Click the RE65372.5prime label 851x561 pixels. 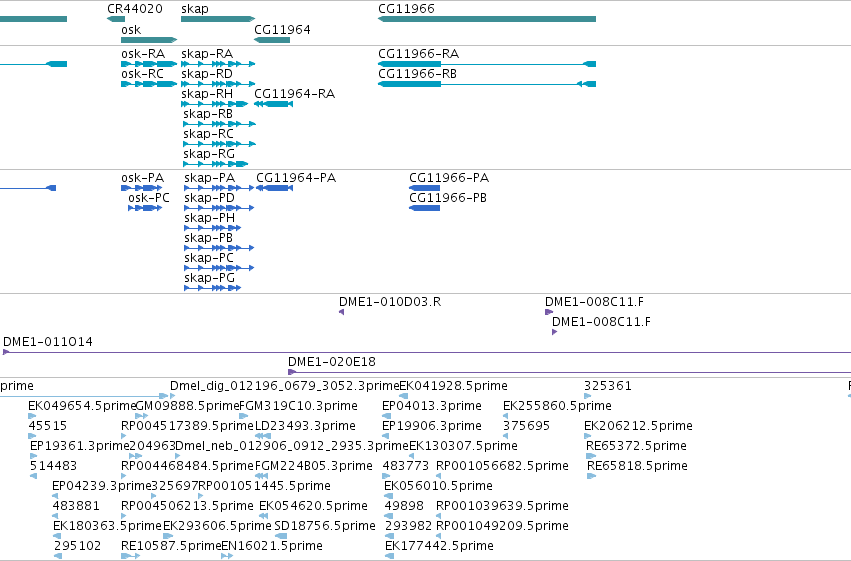[637, 447]
